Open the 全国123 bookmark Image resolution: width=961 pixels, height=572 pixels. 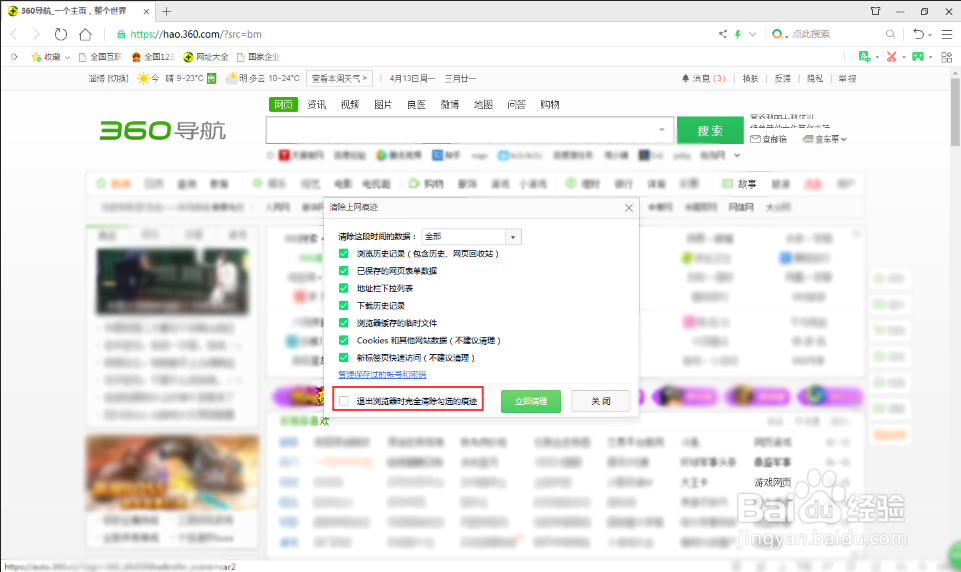[153, 57]
